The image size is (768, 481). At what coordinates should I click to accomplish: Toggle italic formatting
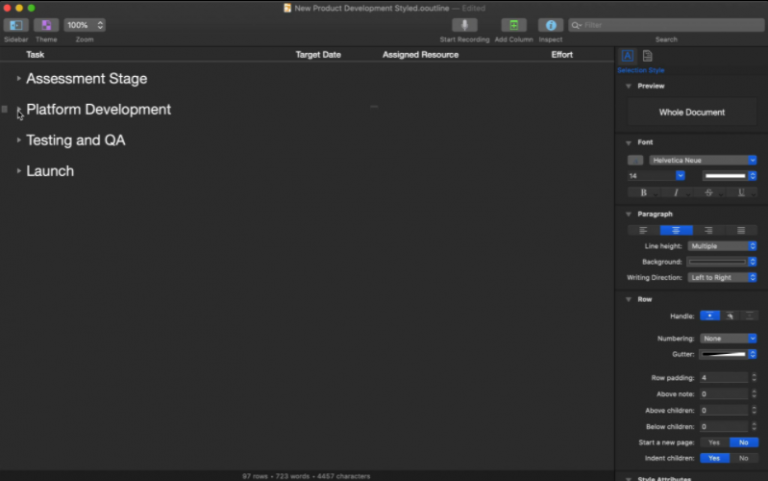[x=676, y=193]
